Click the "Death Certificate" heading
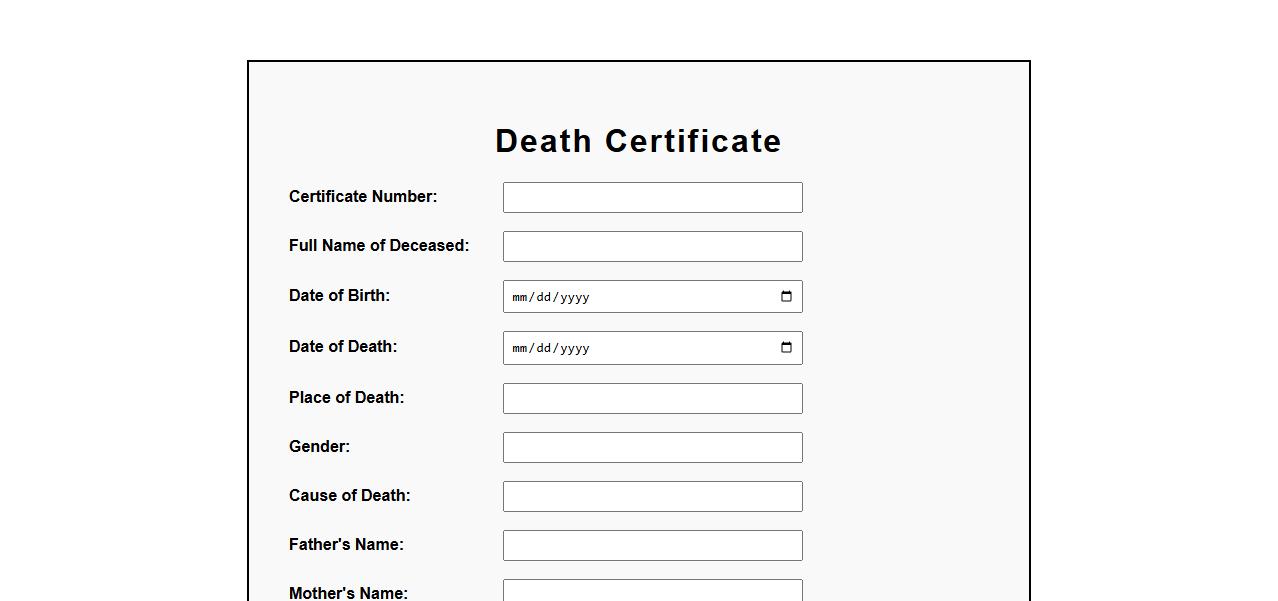This screenshot has height=601, width=1278. (x=638, y=141)
